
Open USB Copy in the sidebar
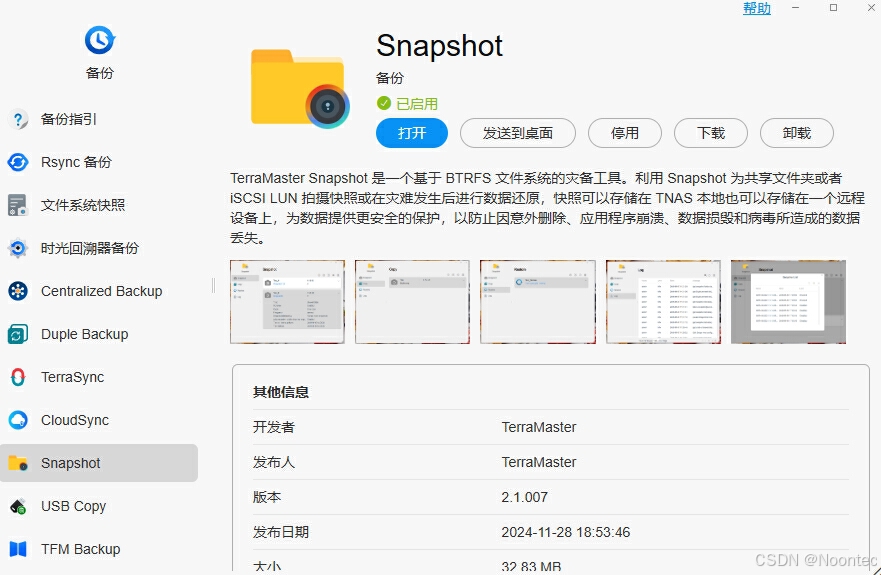coord(99,506)
